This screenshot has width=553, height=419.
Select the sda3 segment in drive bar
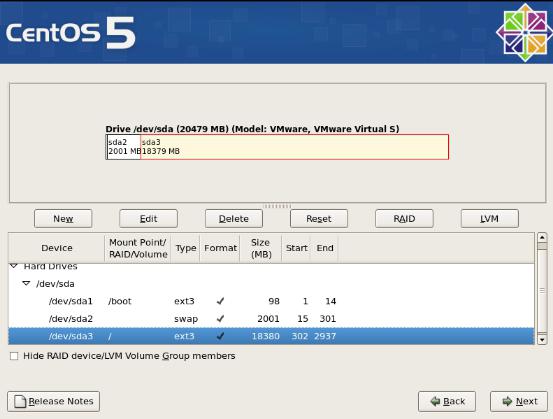click(x=294, y=147)
